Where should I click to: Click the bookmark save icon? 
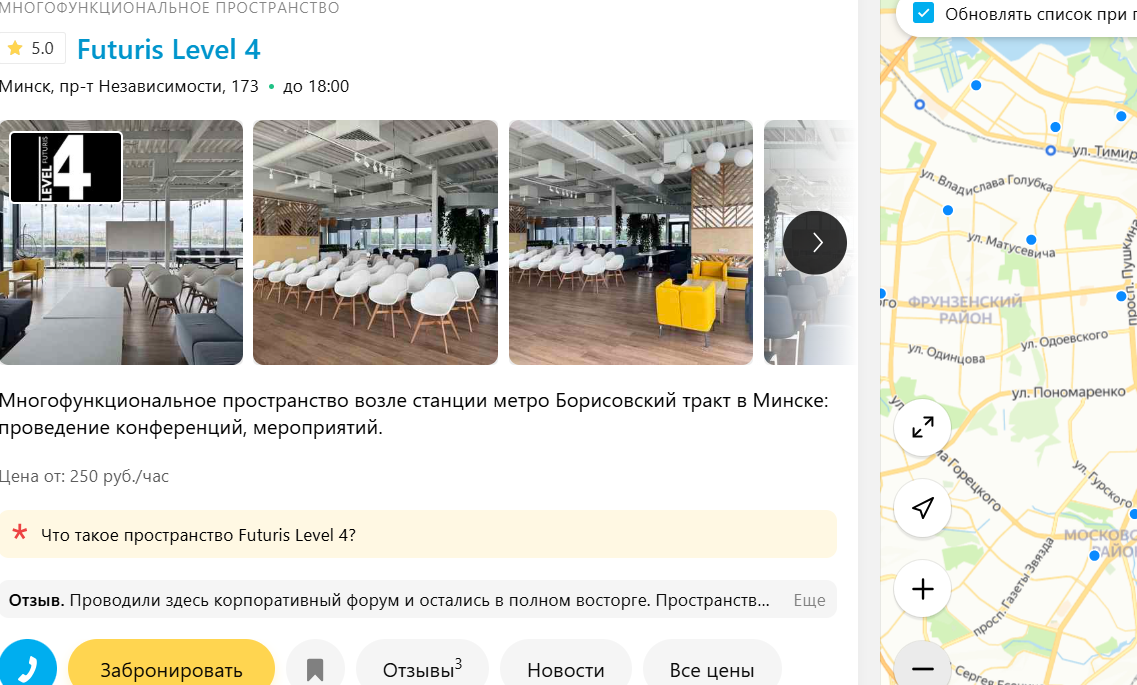tap(315, 668)
